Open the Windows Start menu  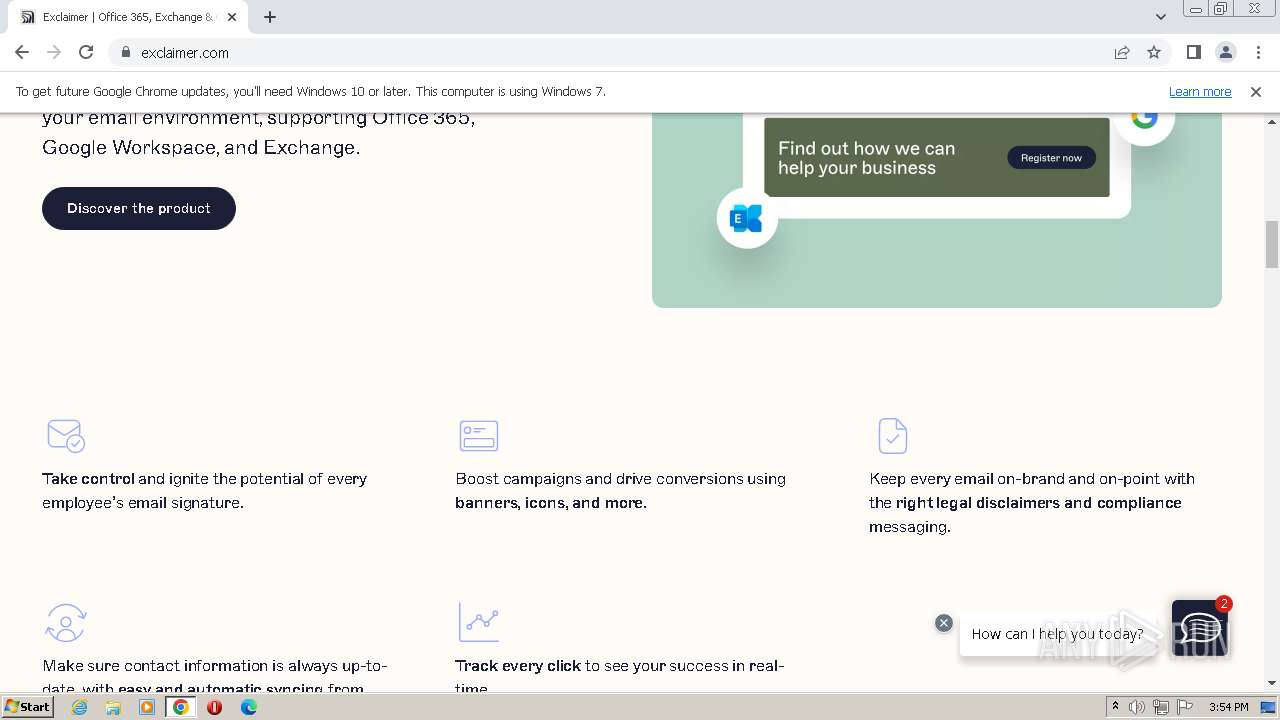coord(28,707)
